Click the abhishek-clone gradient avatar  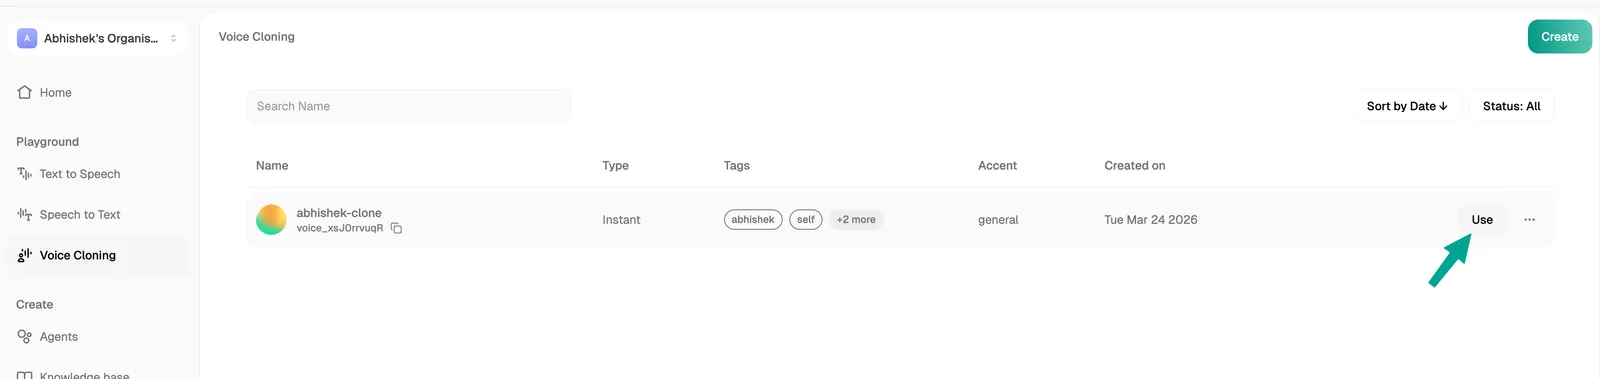(271, 219)
